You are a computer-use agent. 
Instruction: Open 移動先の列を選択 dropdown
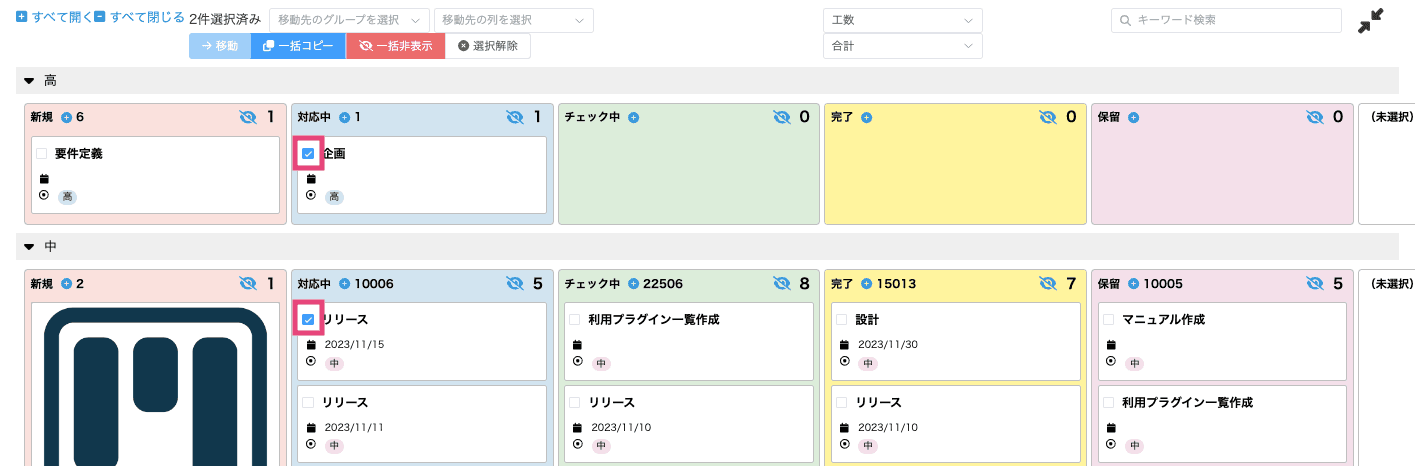513,20
